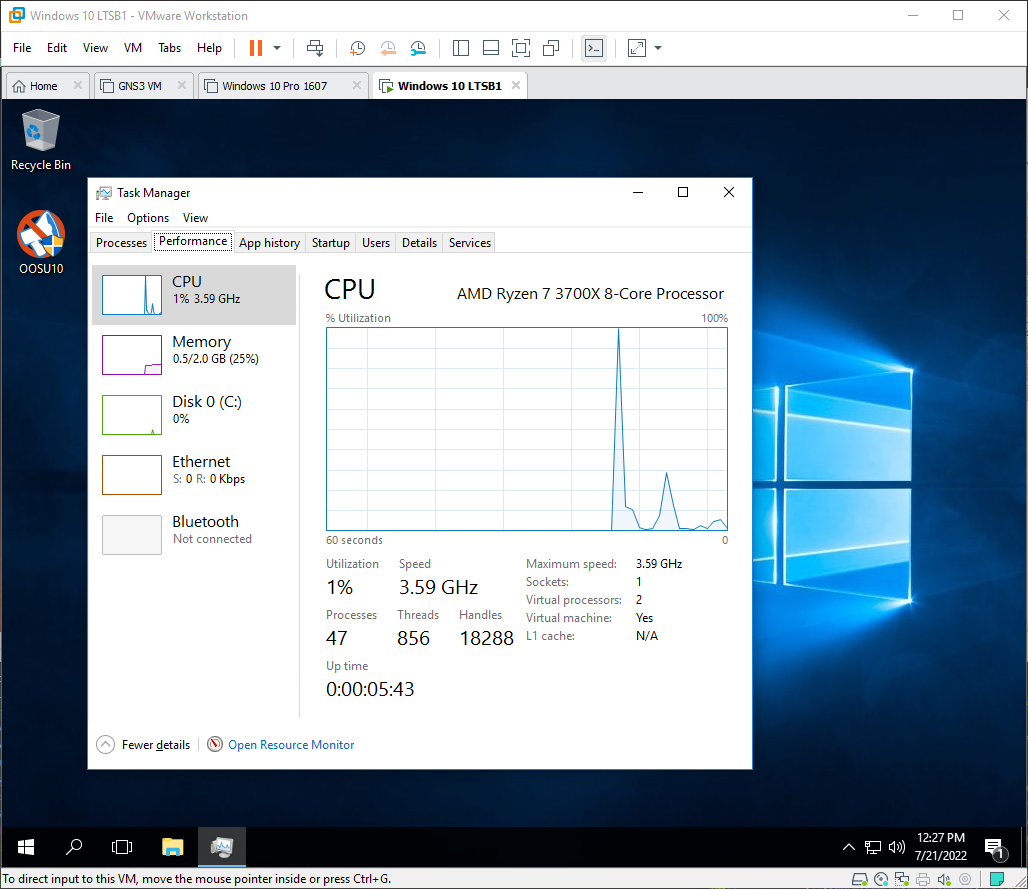Screen dimensions: 1028x889
Task: Click the VMware sound card status icon
Action: click(x=944, y=879)
